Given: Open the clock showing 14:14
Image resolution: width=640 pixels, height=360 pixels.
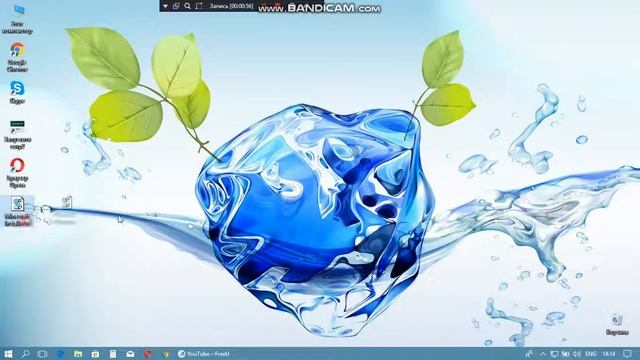Looking at the screenshot, I should pos(609,354).
